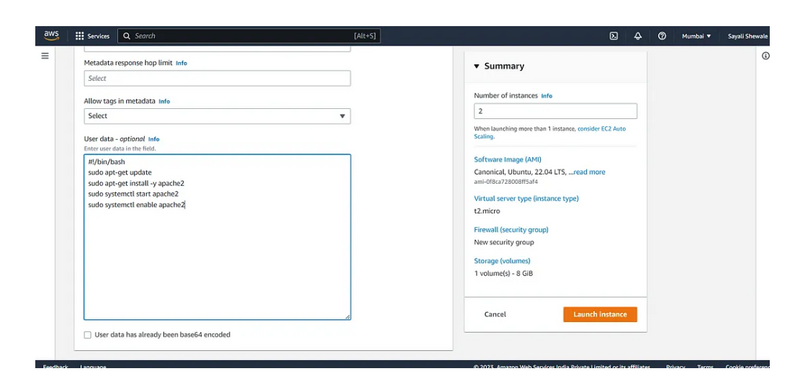Collapse the Summary panel triangle
The image size is (800, 377).
pos(477,66)
